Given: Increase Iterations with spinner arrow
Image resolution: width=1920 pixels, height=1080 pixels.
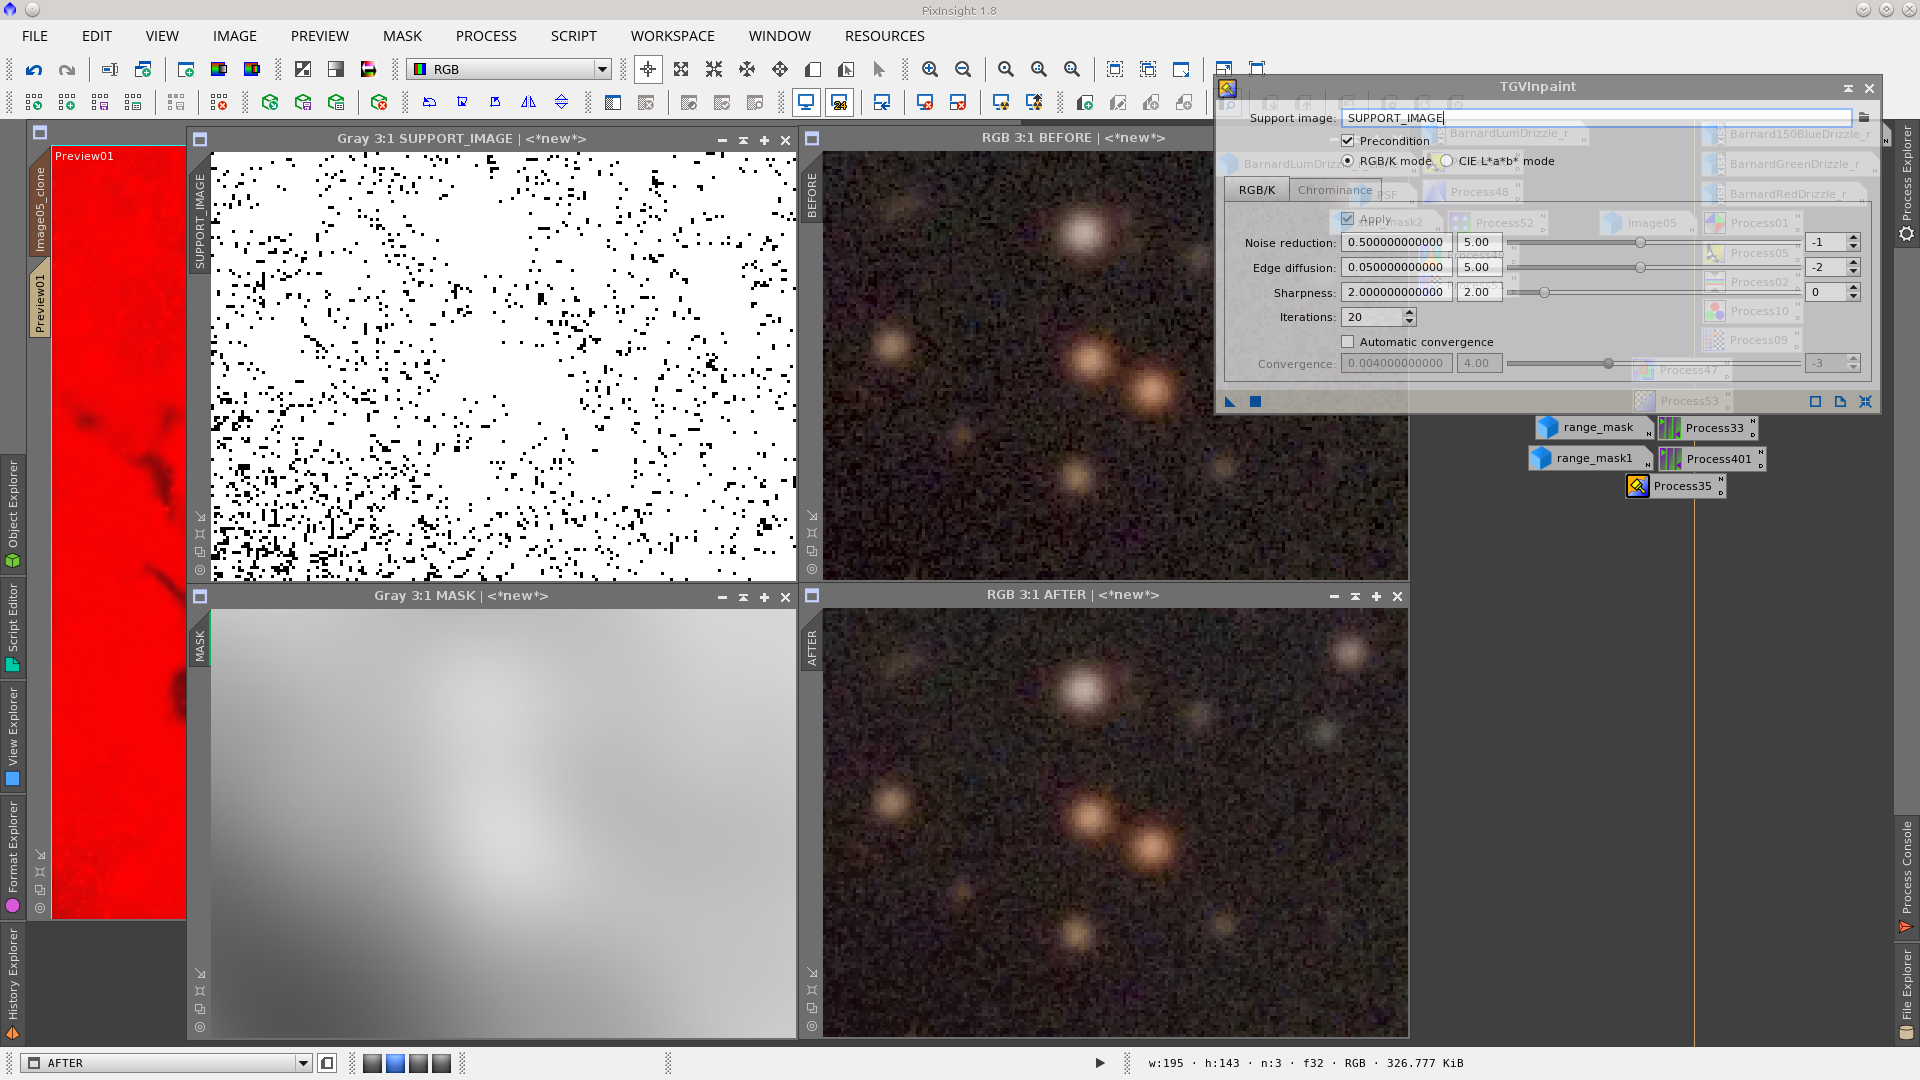Looking at the screenshot, I should pos(1409,312).
